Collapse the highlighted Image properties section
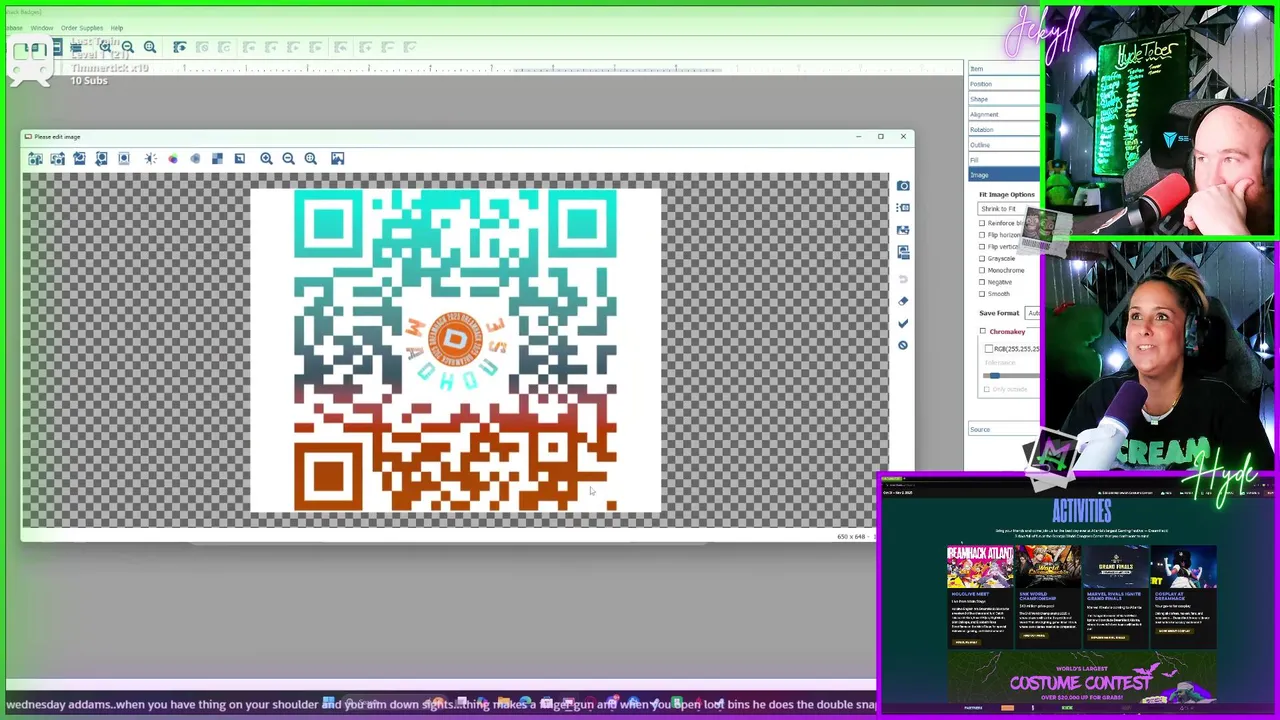This screenshot has width=1280, height=720. tap(1003, 175)
